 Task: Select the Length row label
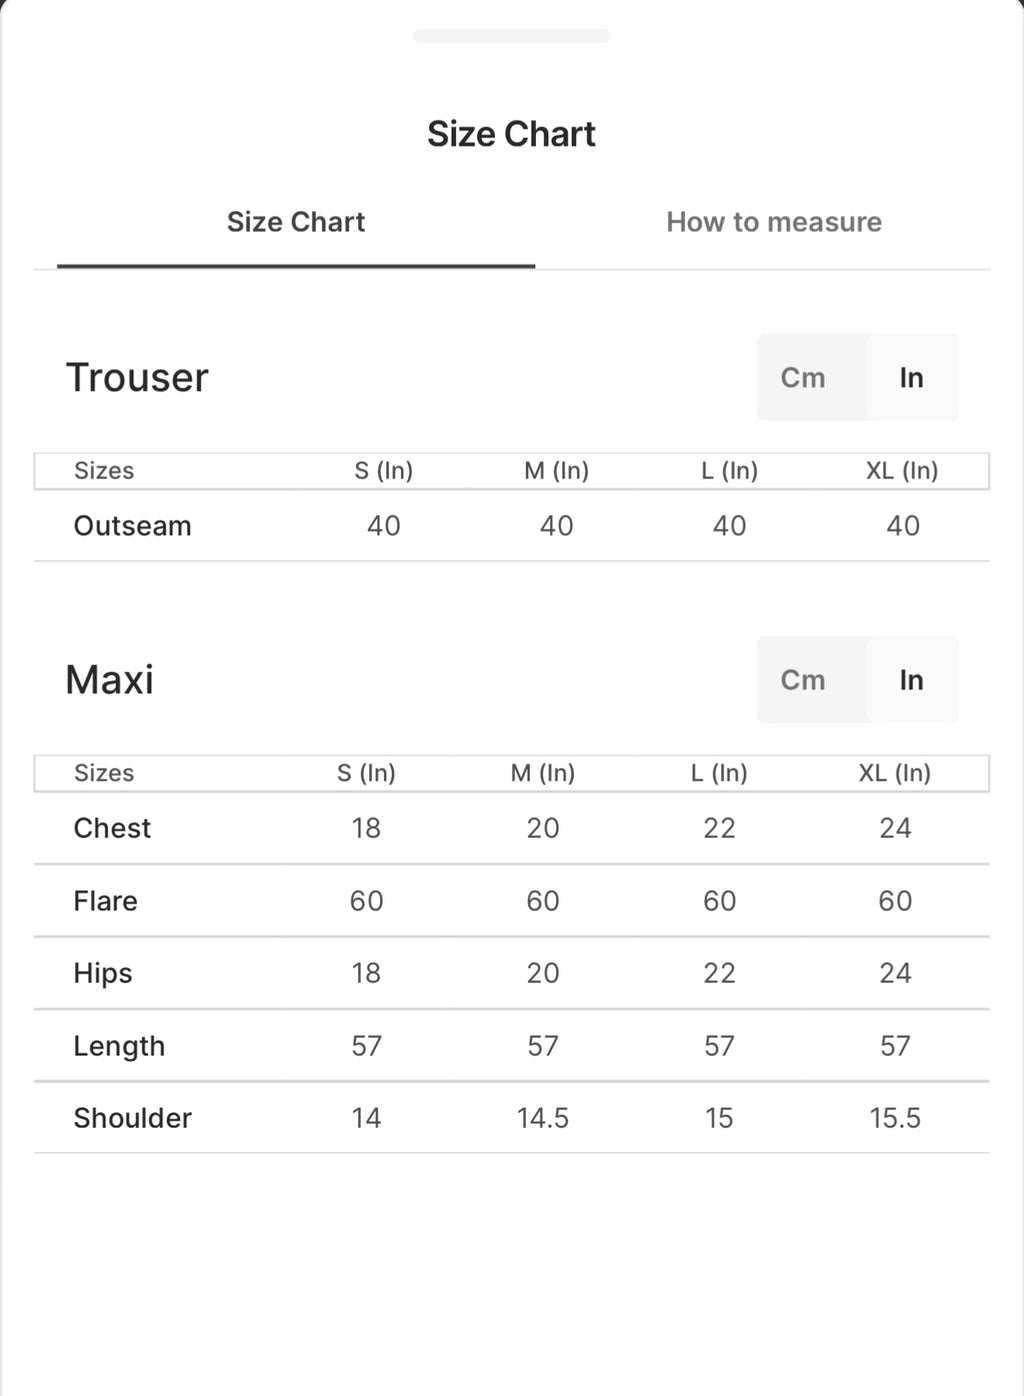(119, 1046)
